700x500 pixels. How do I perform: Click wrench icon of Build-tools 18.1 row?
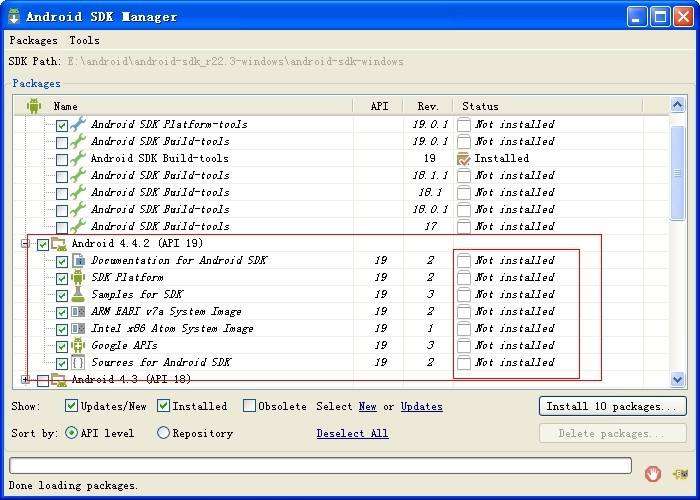78,192
